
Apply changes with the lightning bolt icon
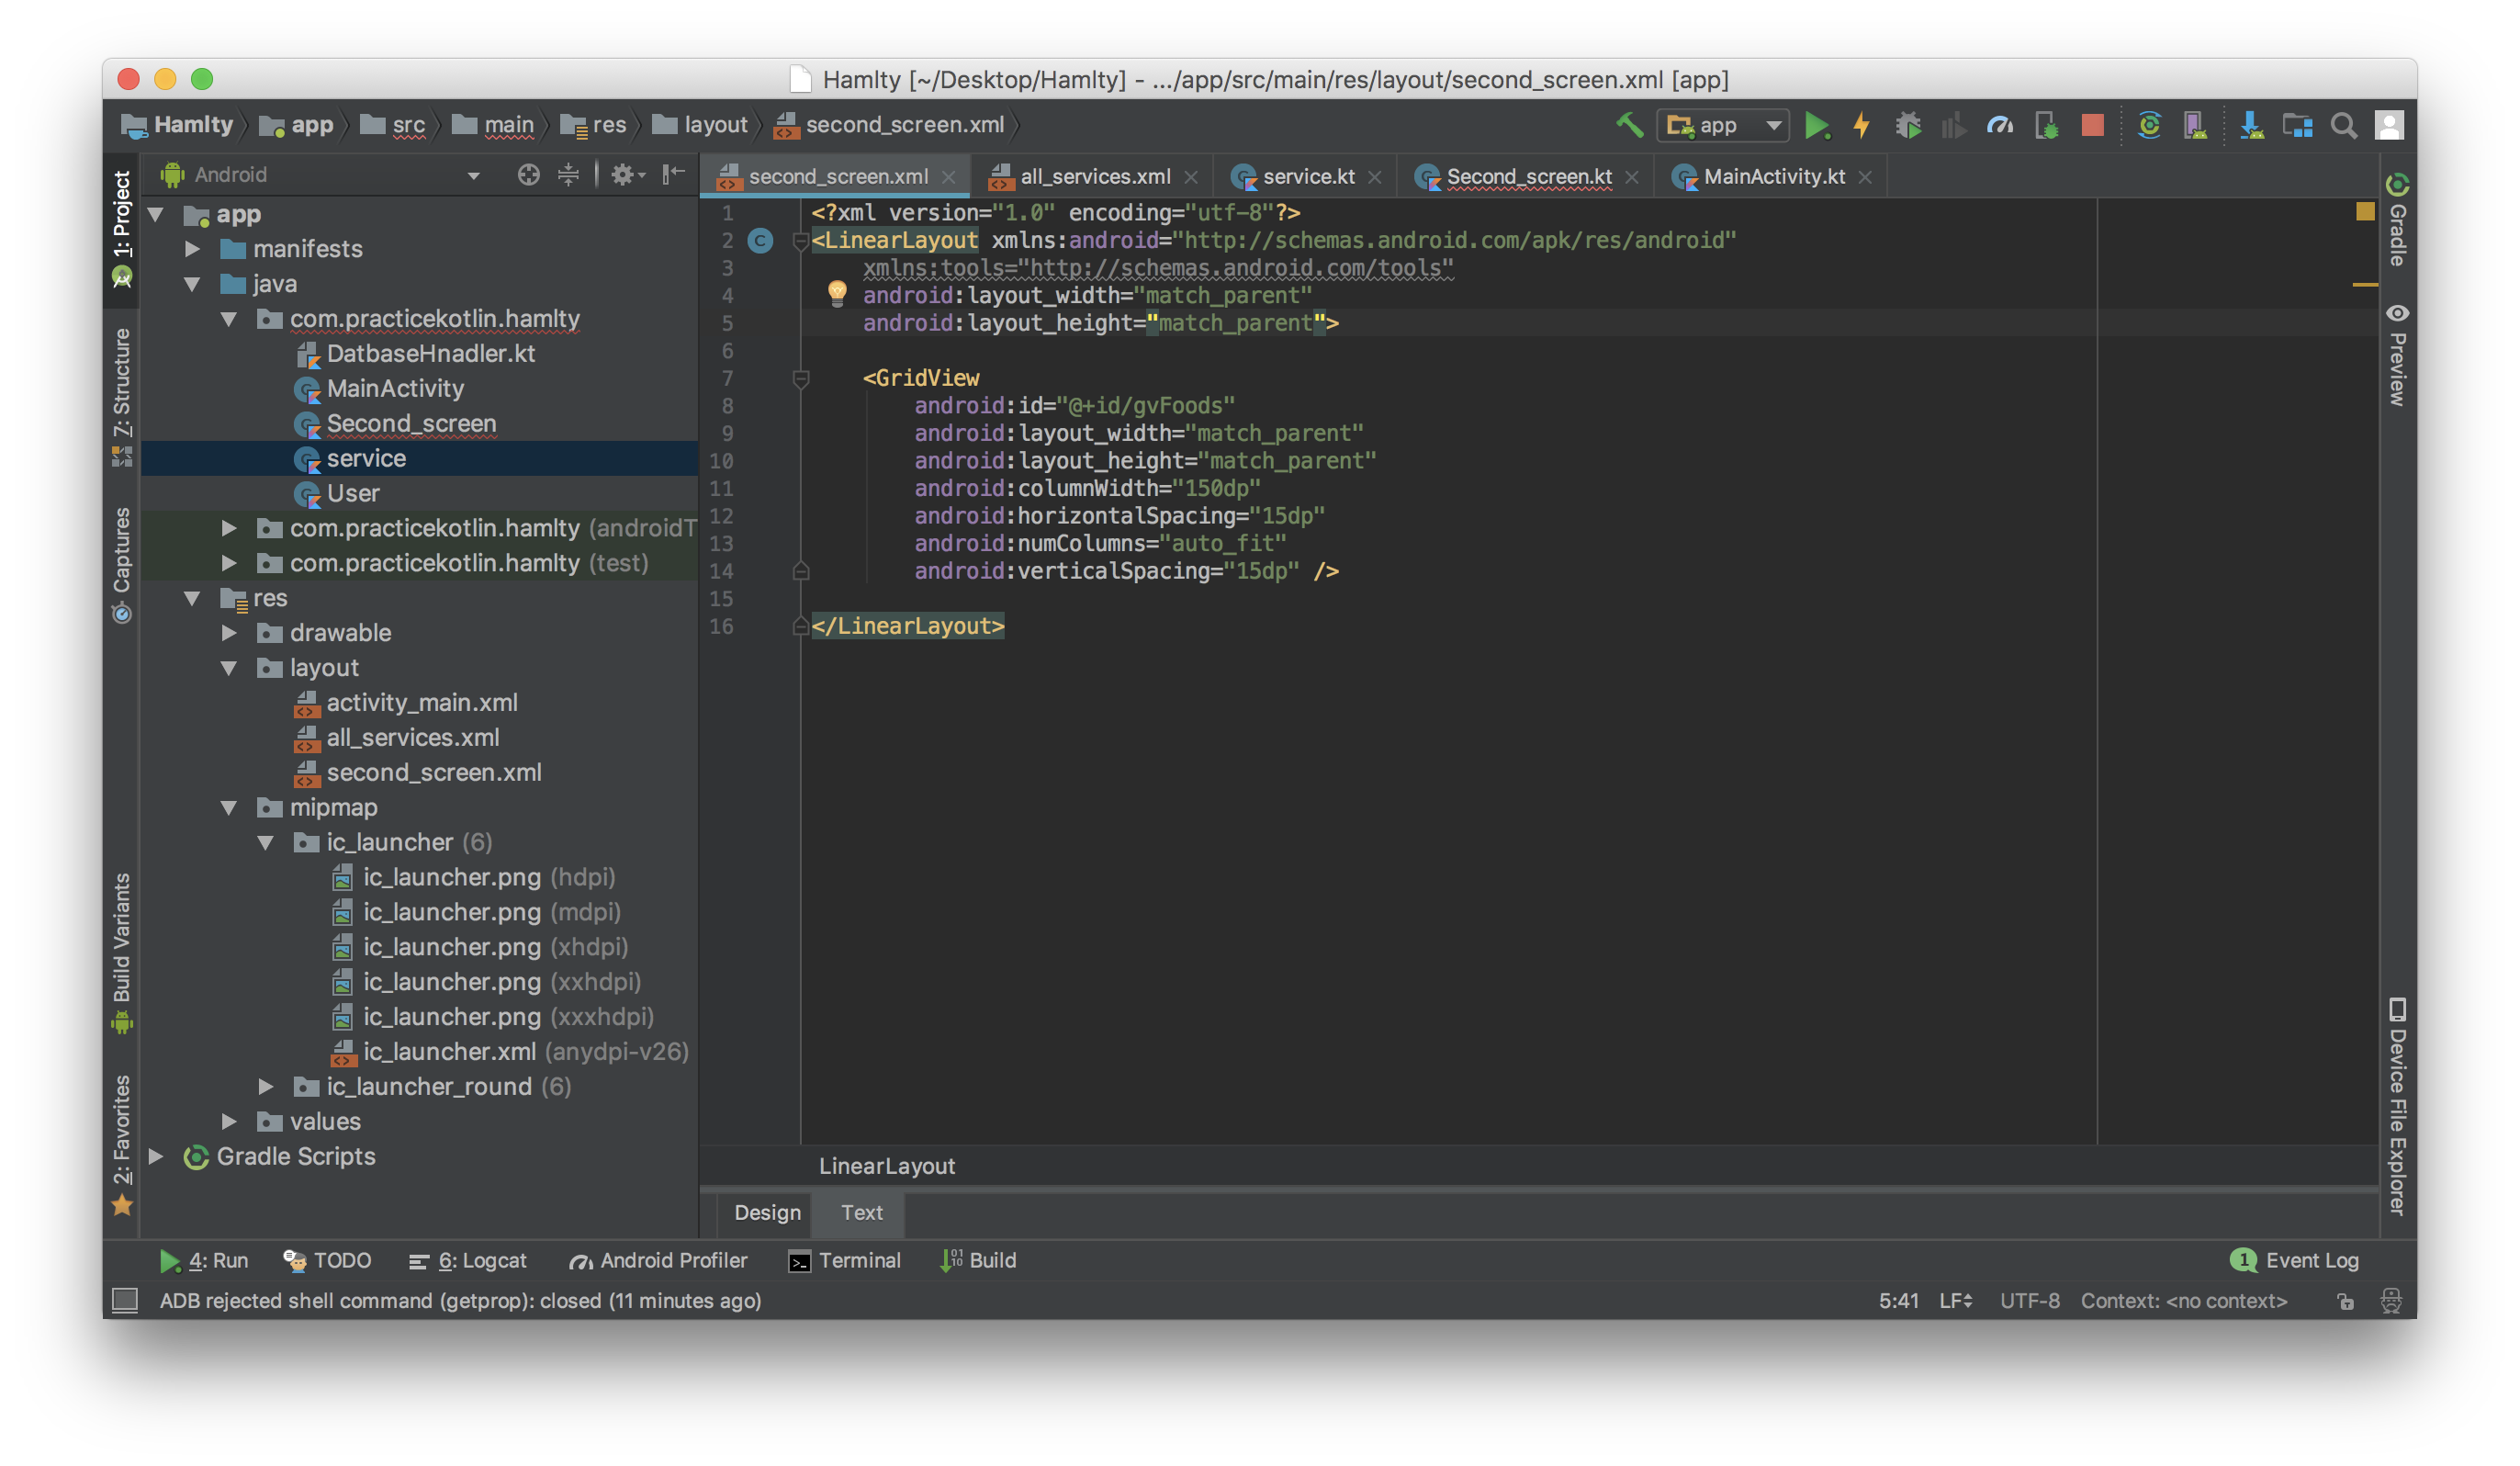[1861, 126]
